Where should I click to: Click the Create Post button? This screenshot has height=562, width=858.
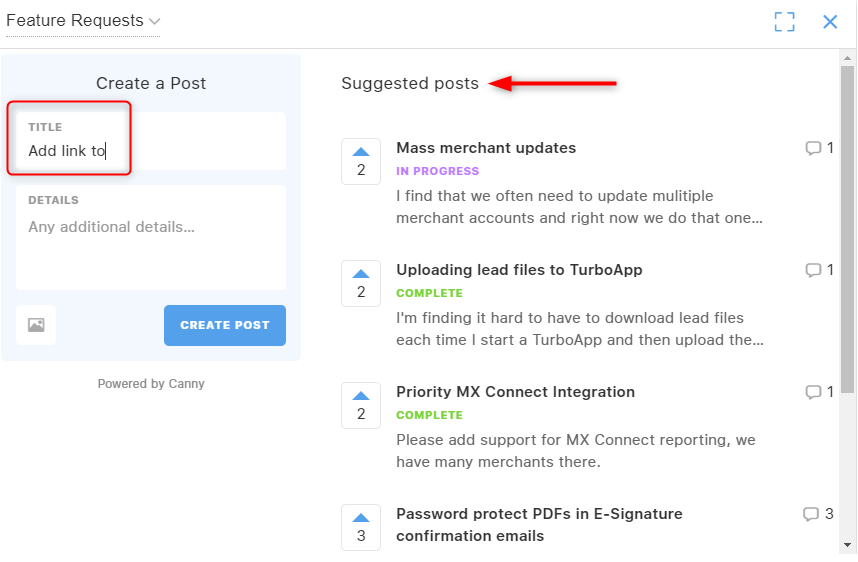click(225, 325)
